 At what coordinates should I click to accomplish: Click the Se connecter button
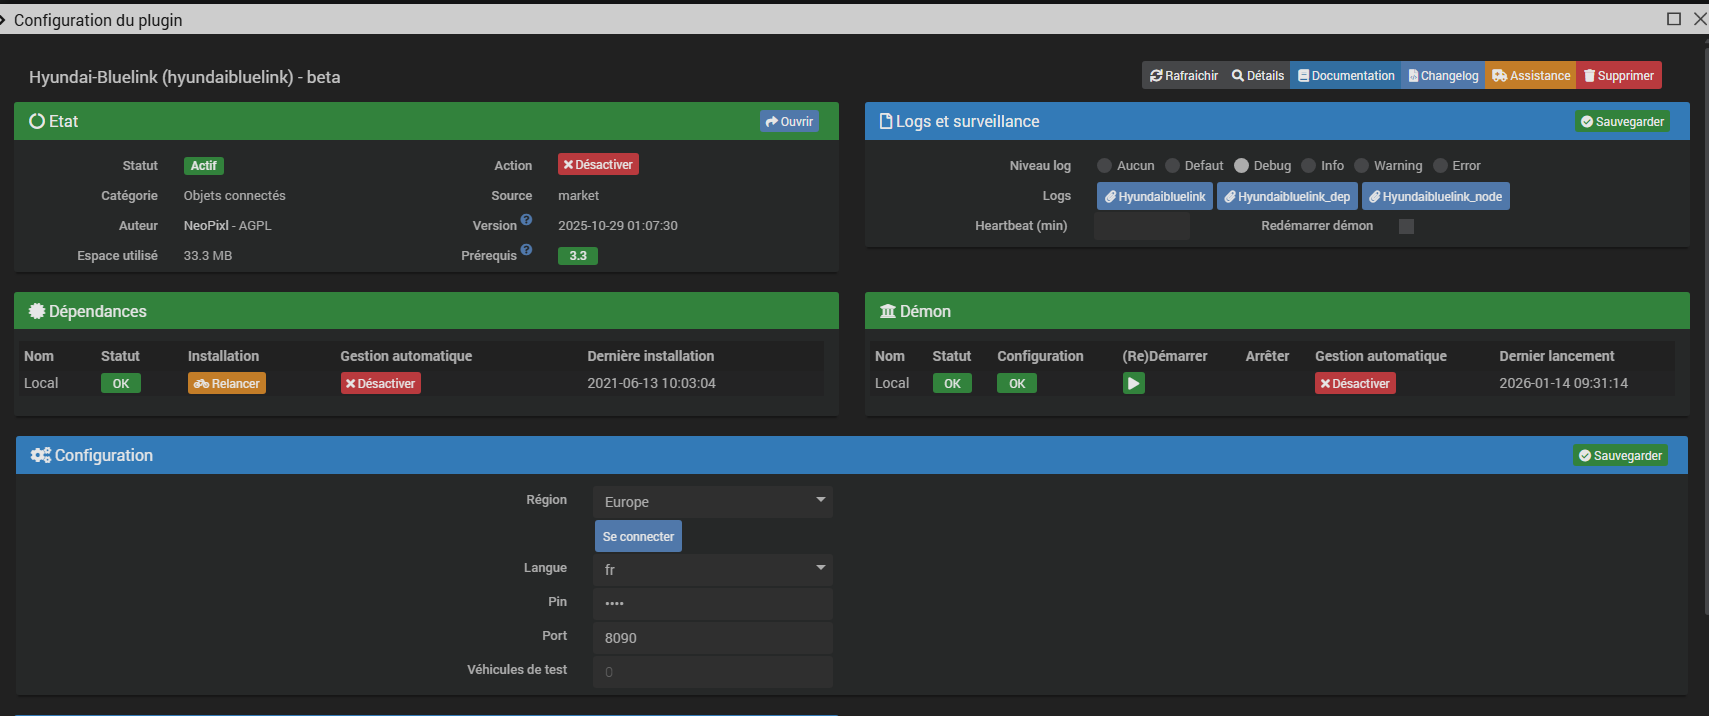[x=638, y=537]
